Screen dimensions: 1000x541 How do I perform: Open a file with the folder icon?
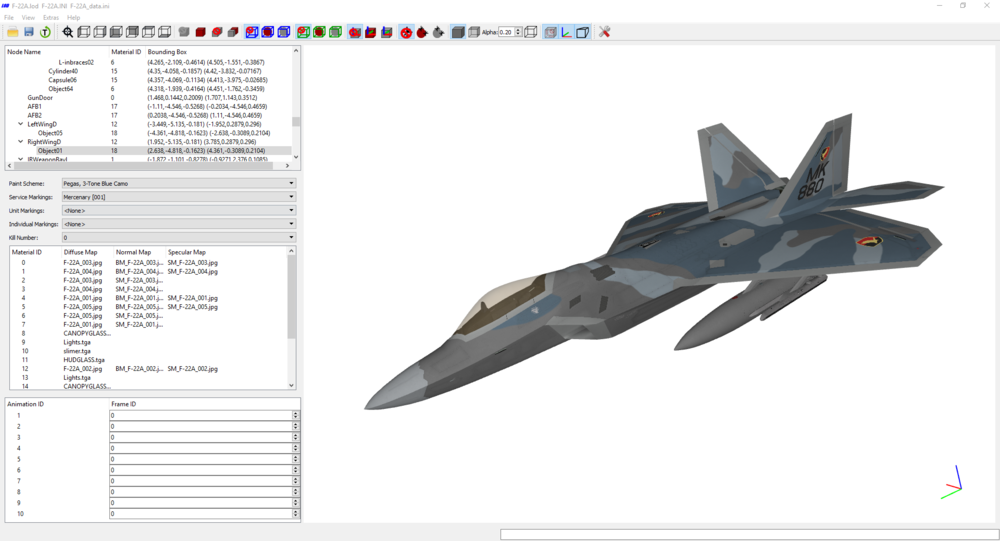point(12,32)
